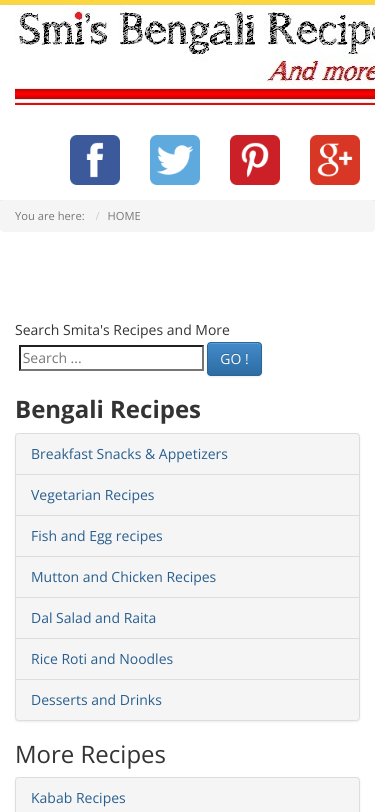Visit Desserts and Drinks category
Viewport: 375px width, 812px height.
point(188,700)
